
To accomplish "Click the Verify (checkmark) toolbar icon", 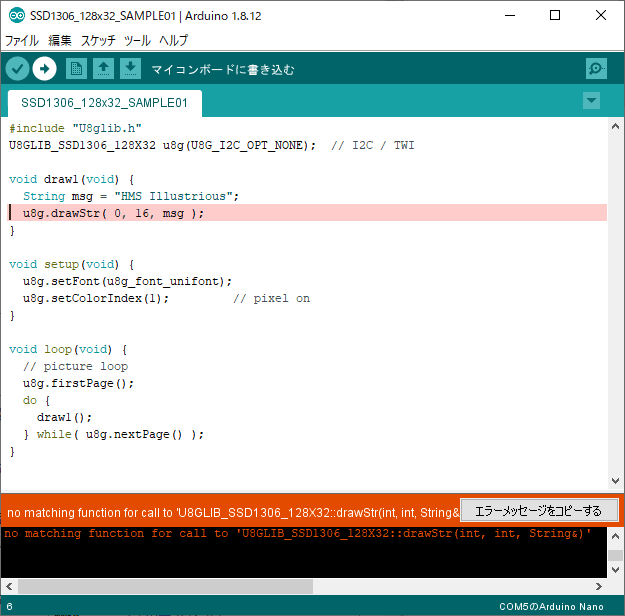I will 17,69.
